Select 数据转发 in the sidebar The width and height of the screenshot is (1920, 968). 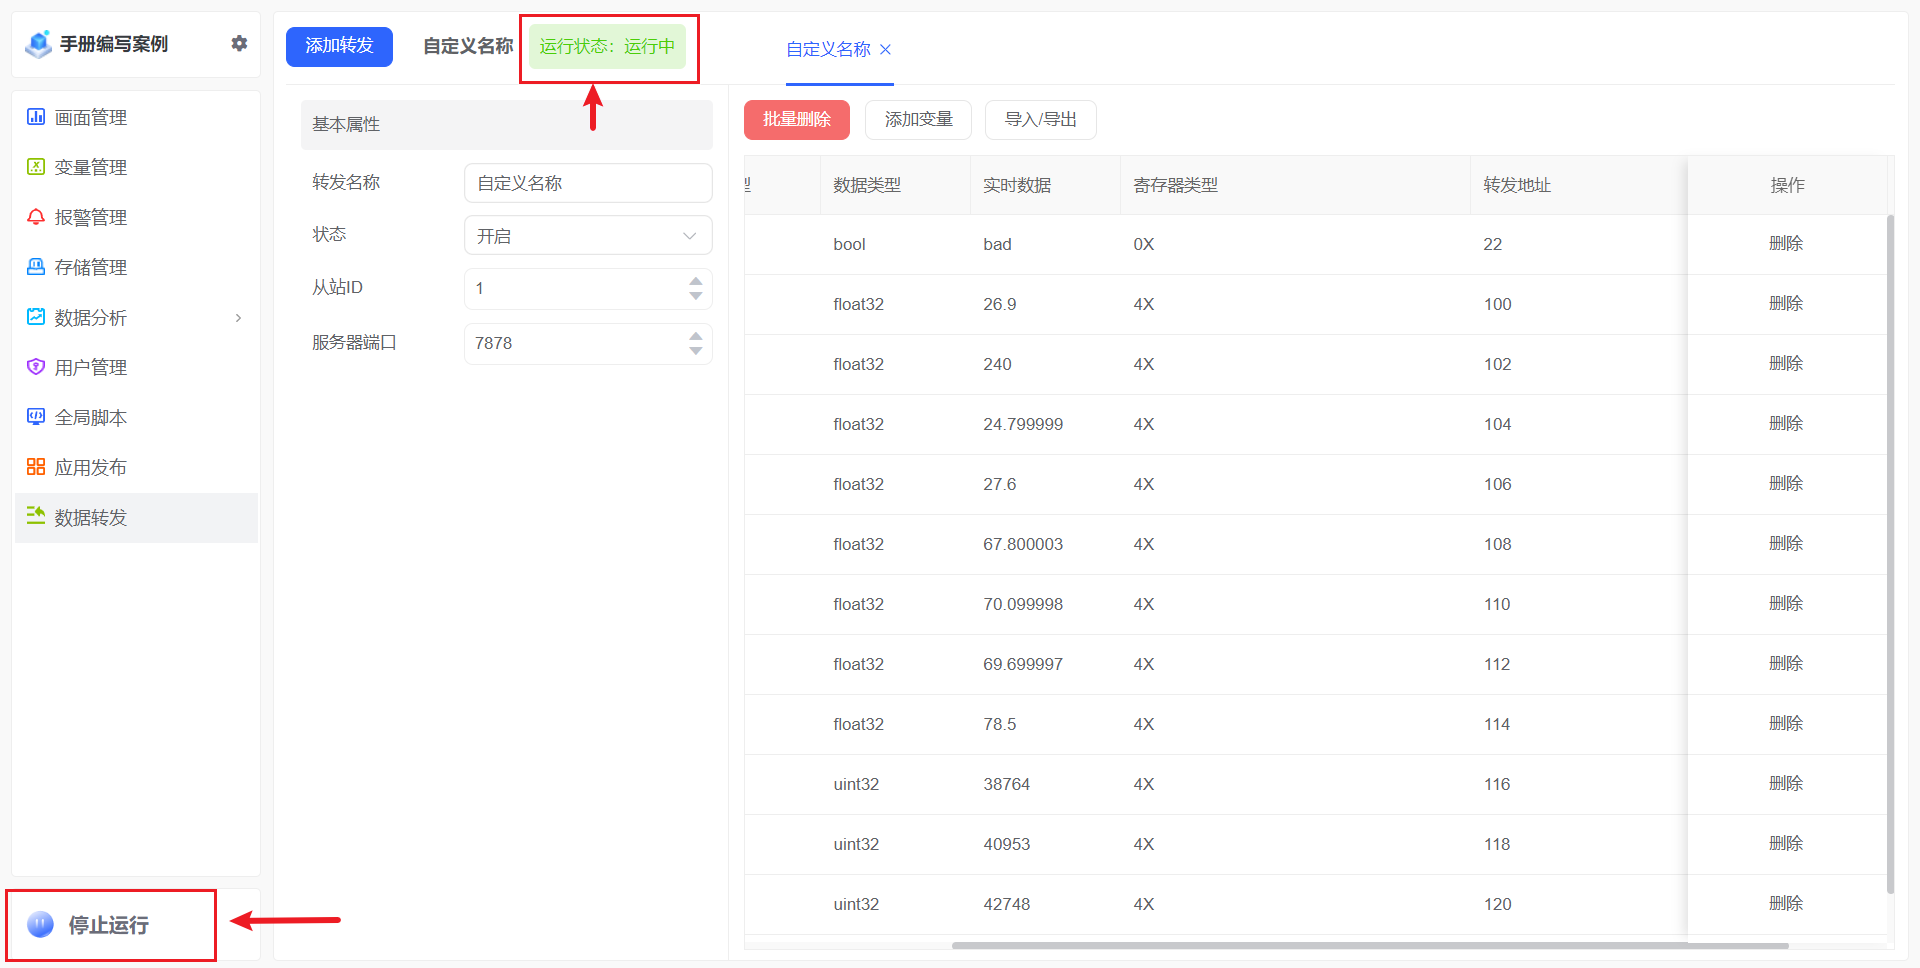pyautogui.click(x=90, y=517)
